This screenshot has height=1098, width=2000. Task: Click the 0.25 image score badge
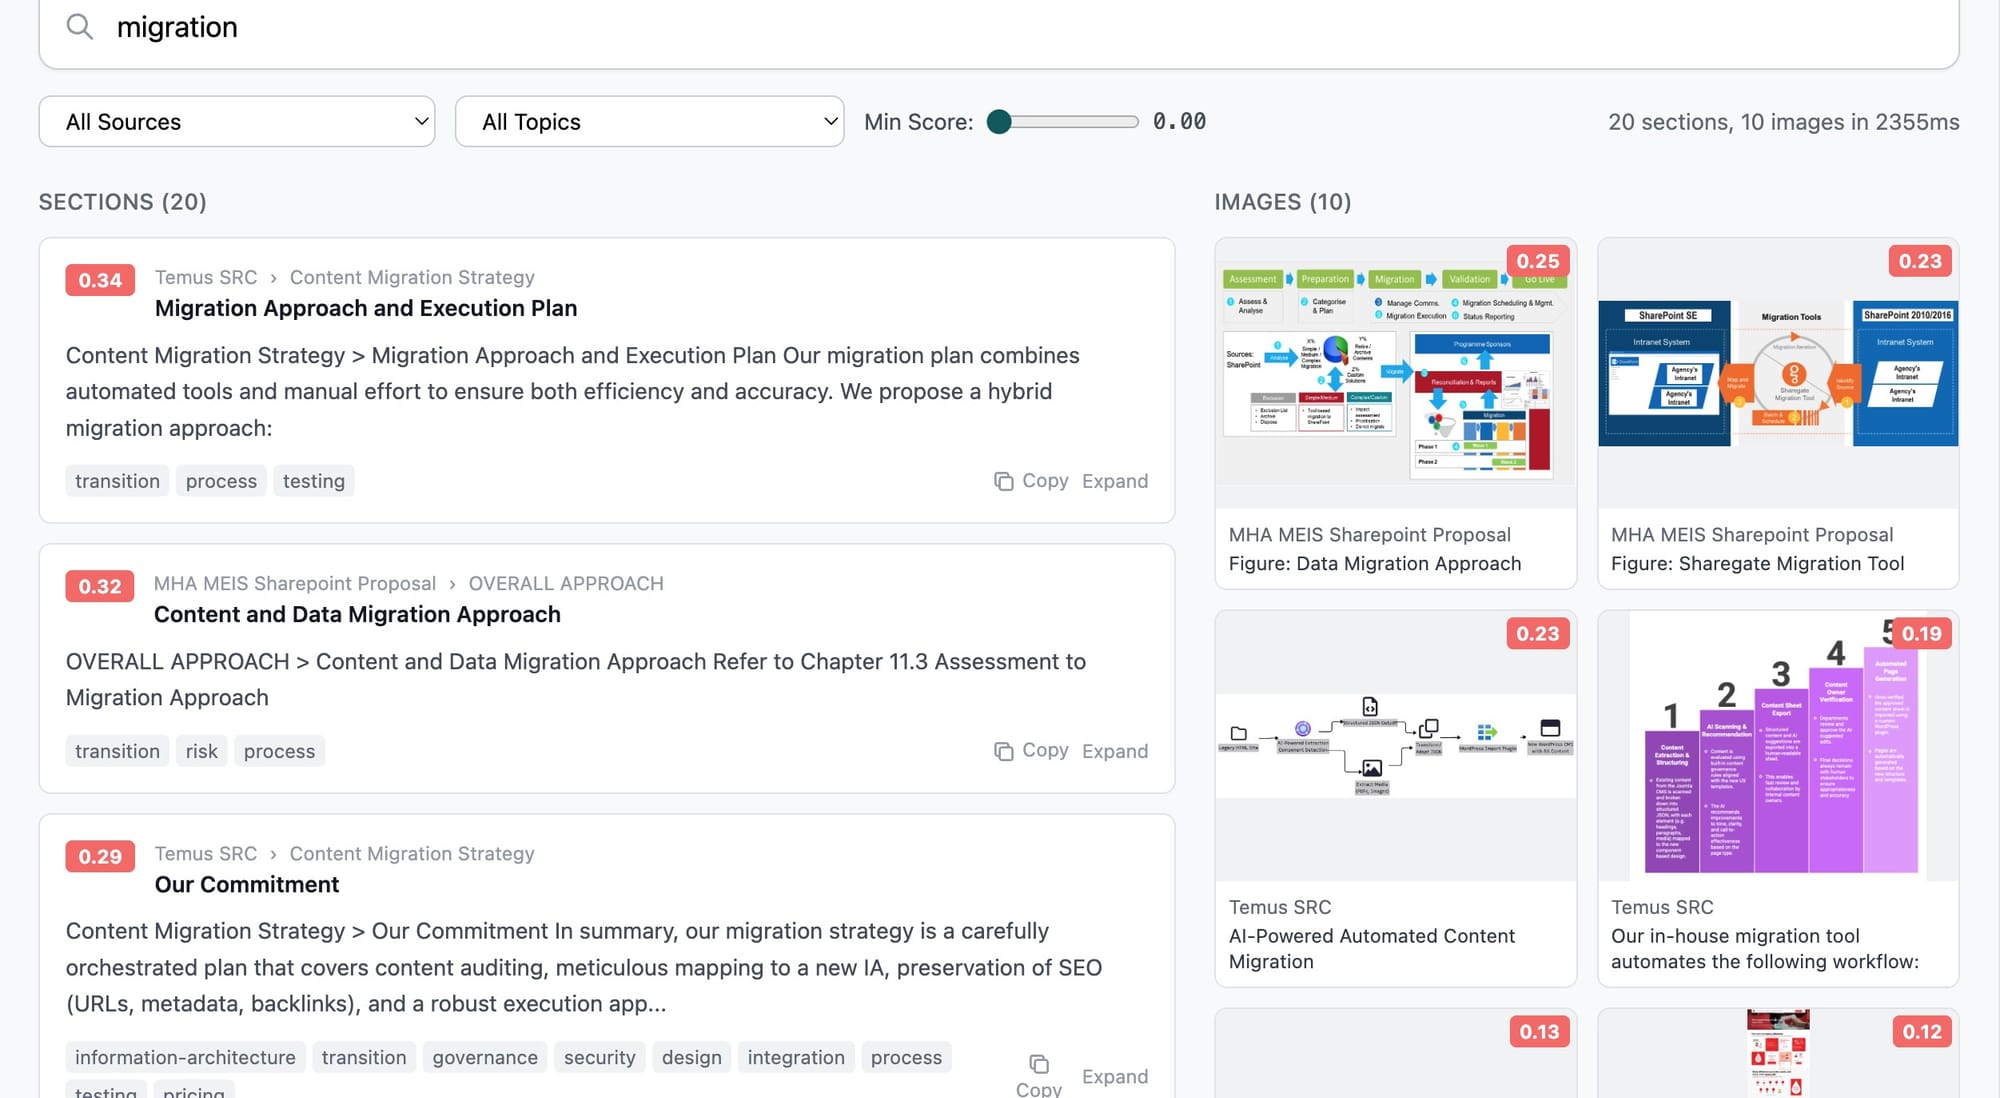click(x=1538, y=261)
